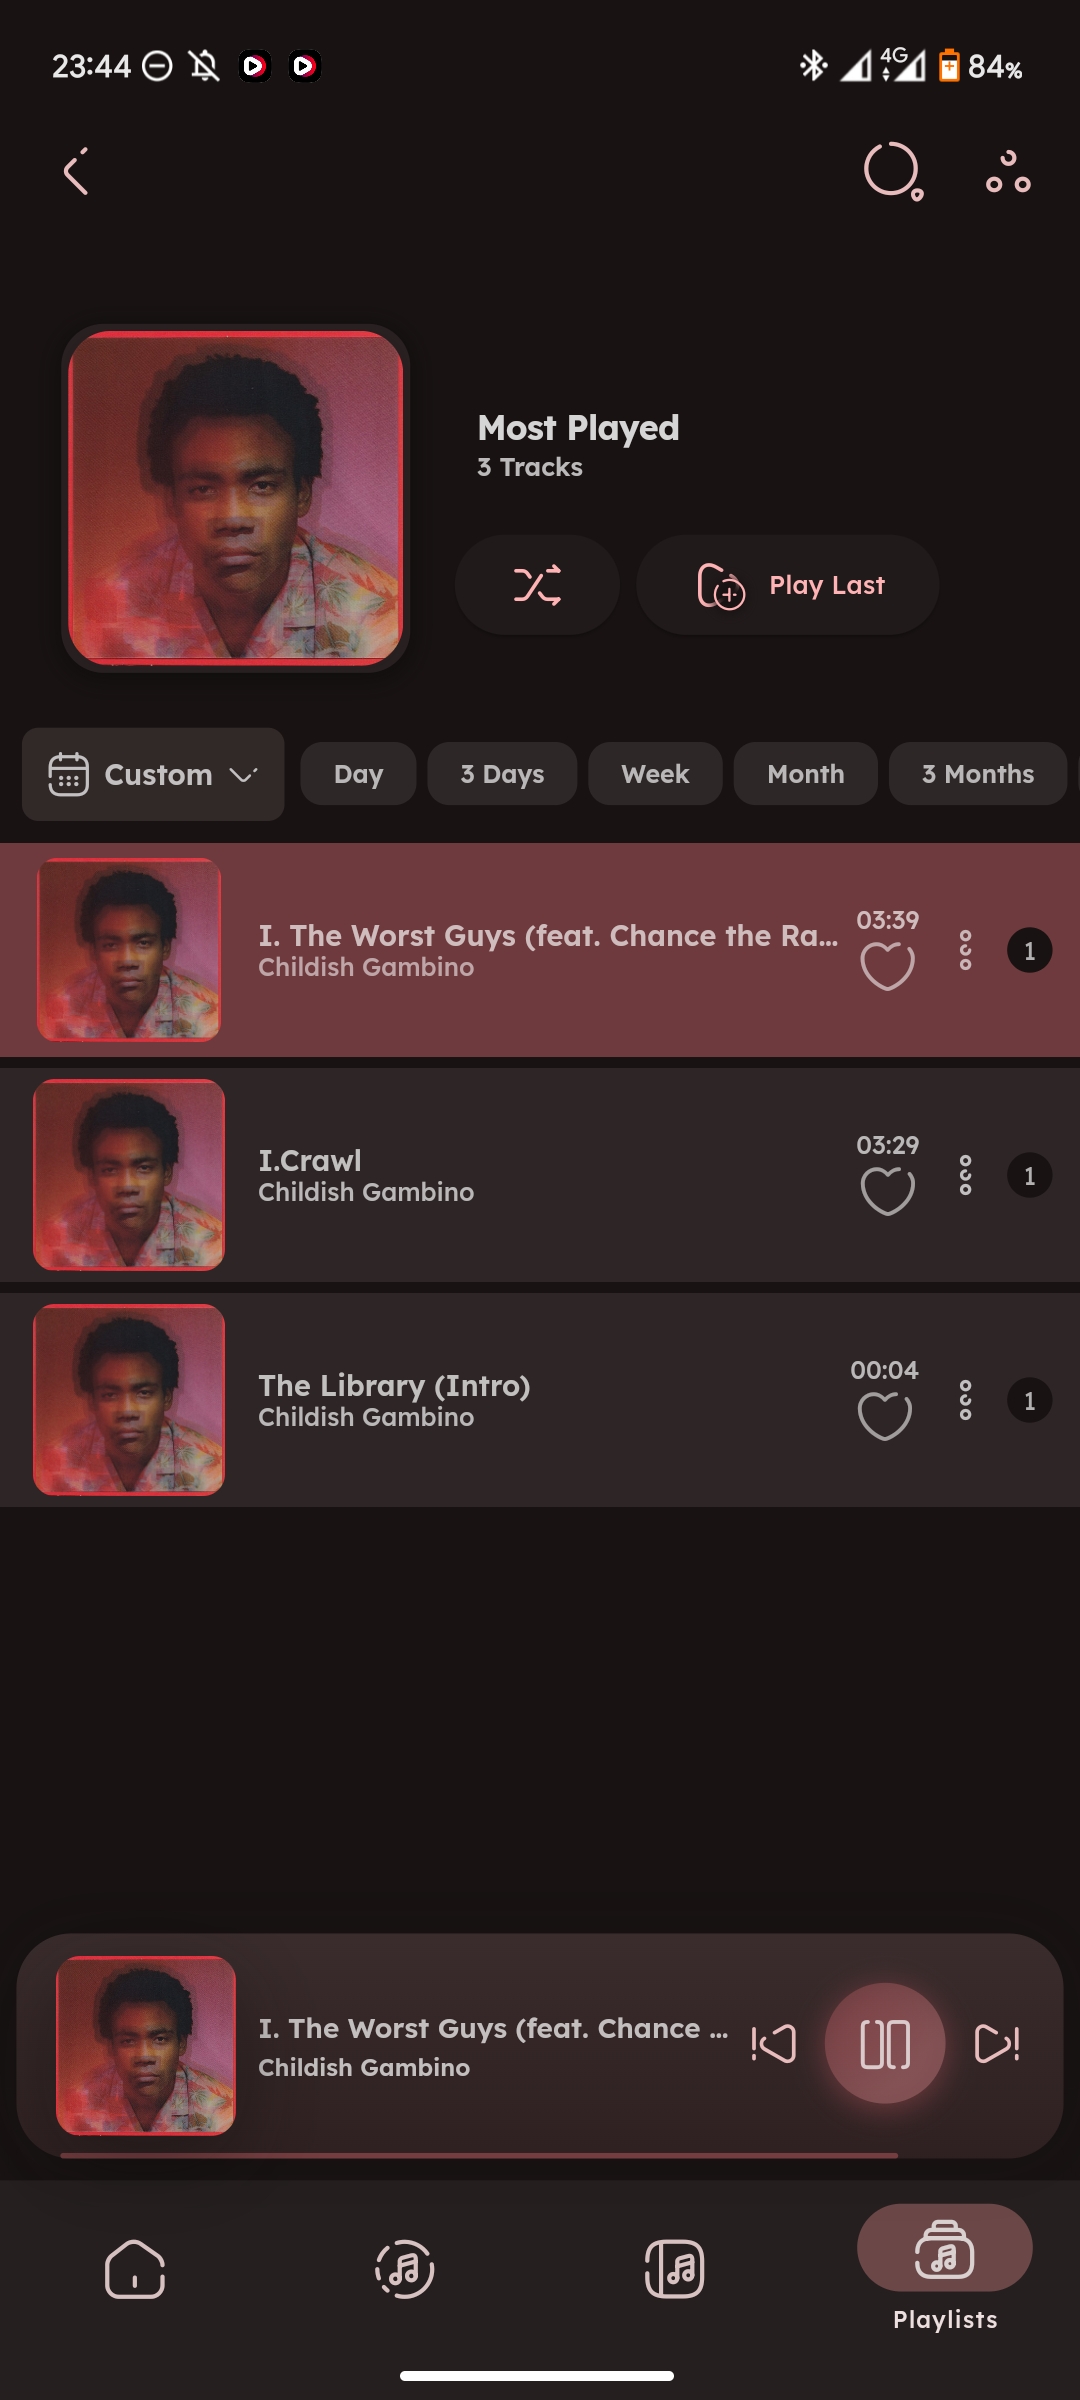Screen dimensions: 1080x2400
Task: Open more options for The Library (Intro)
Action: [x=965, y=1400]
